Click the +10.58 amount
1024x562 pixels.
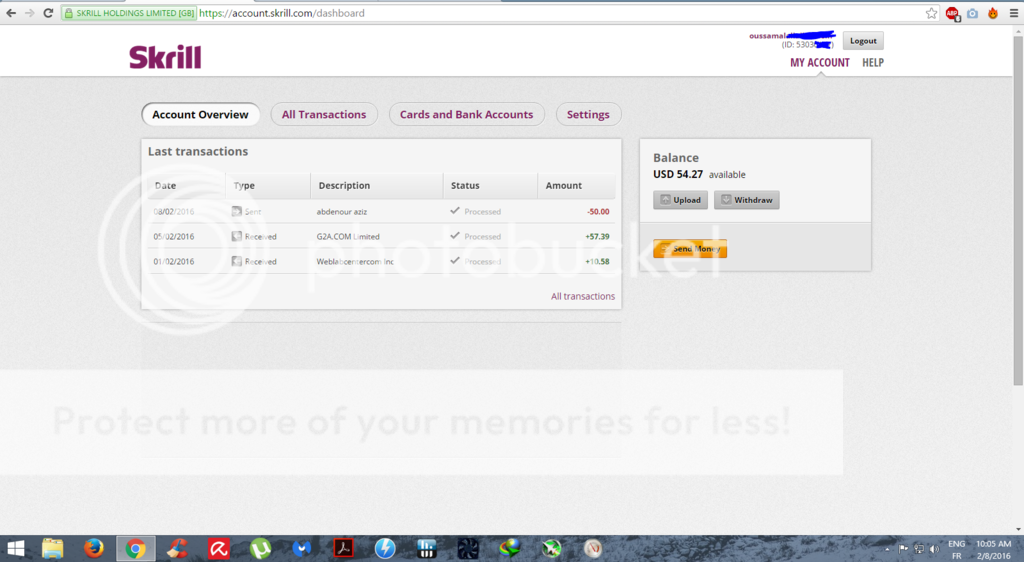[x=598, y=261]
